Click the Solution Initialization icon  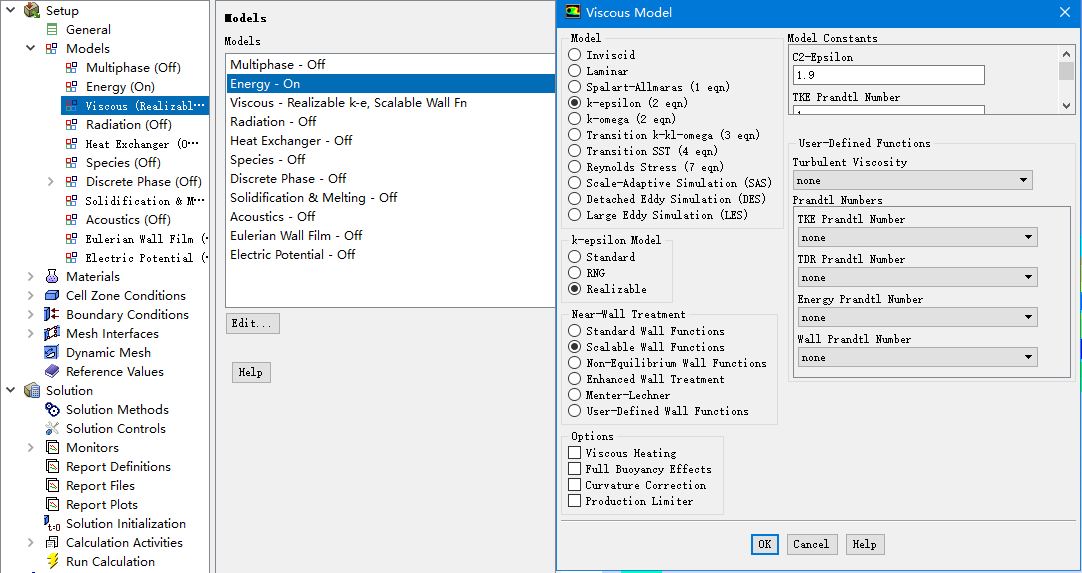[x=52, y=524]
